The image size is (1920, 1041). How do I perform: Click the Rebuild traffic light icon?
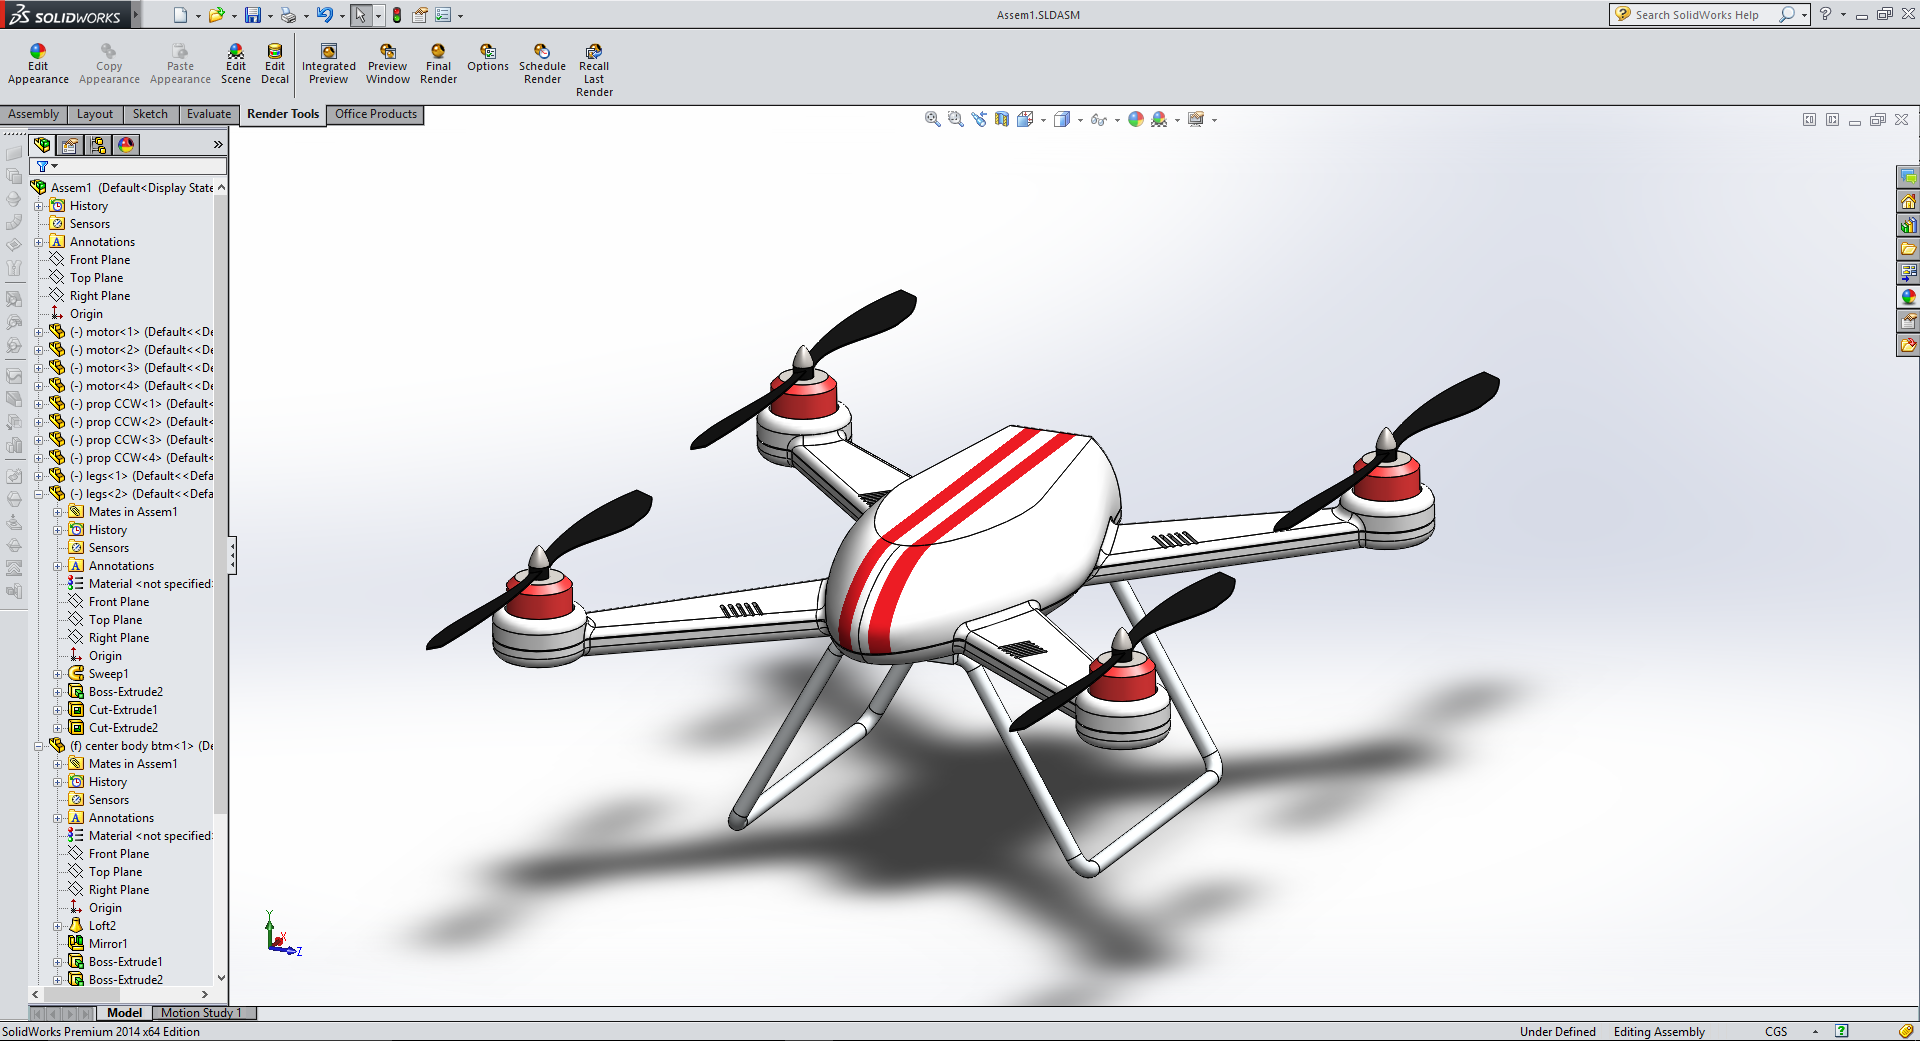point(397,15)
